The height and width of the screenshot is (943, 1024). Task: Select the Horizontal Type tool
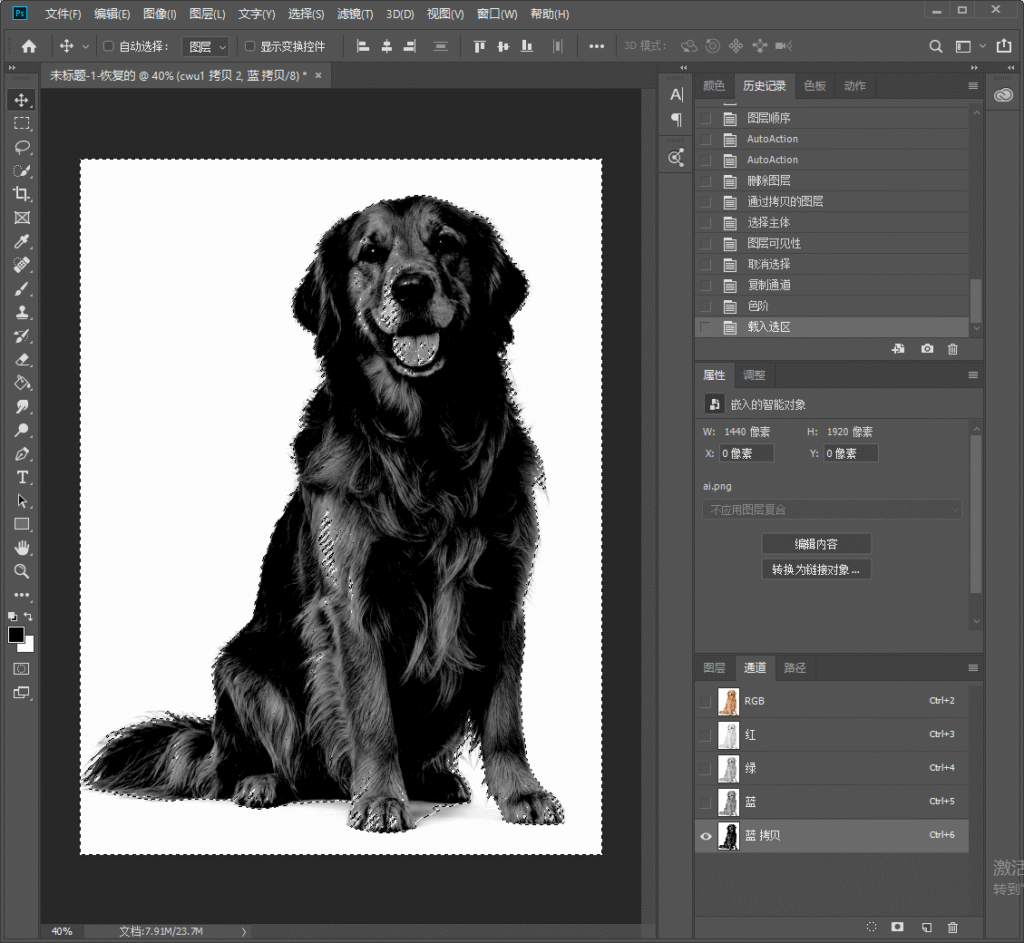(x=22, y=477)
